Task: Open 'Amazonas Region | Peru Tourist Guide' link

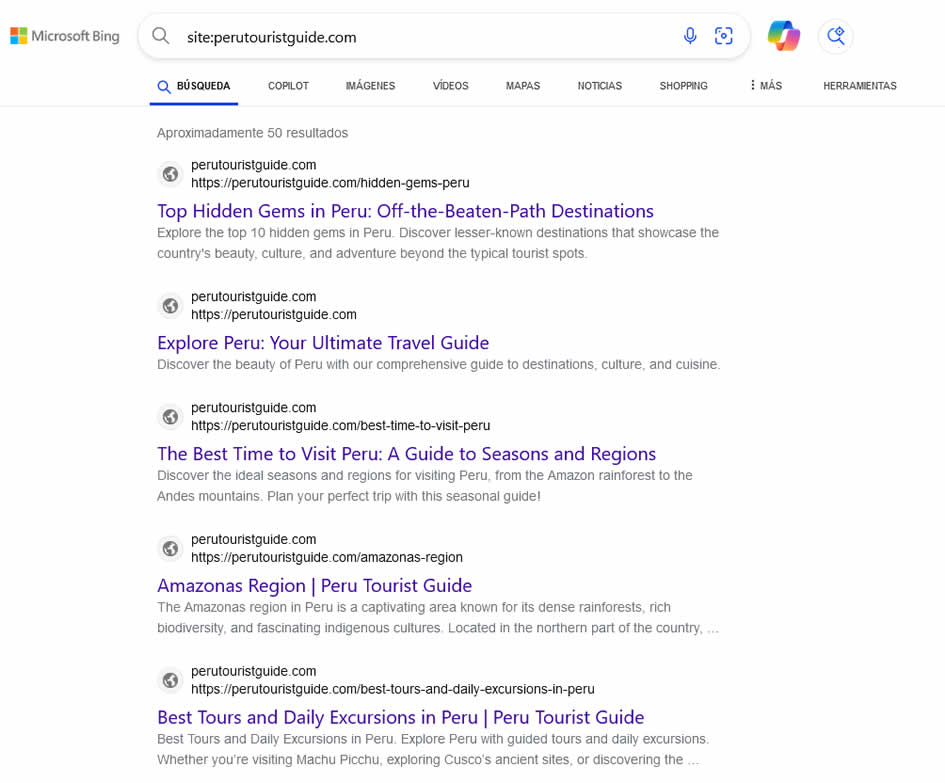Action: (315, 585)
